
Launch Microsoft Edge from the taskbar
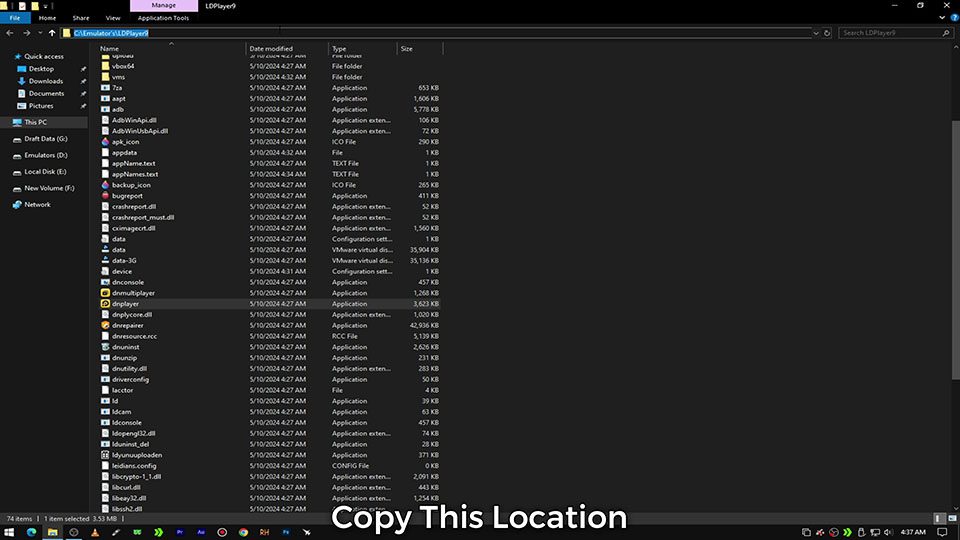point(31,533)
